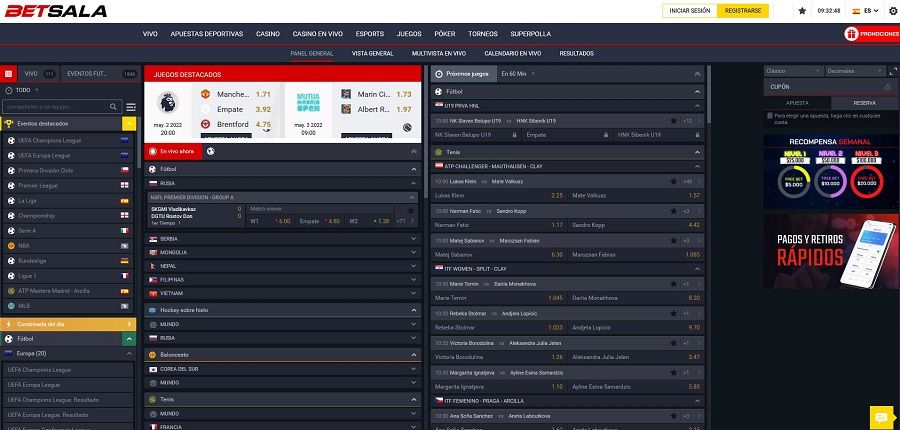Click the Próximos juegos panel scrollbar
This screenshot has width=900, height=430.
click(709, 94)
